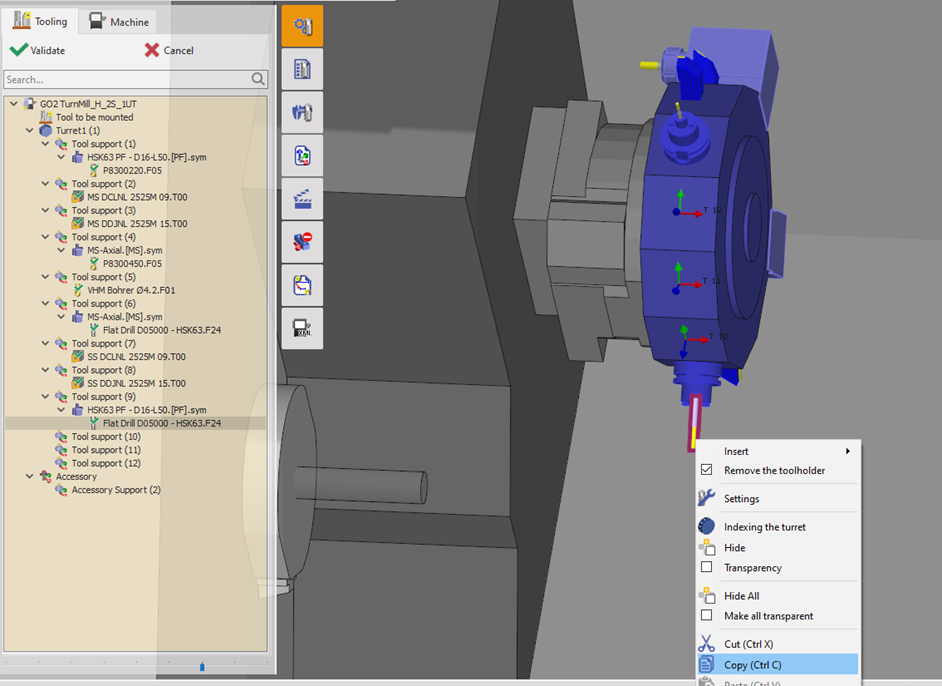Click the collision check icon with red stop sign
This screenshot has width=942, height=686.
point(301,241)
